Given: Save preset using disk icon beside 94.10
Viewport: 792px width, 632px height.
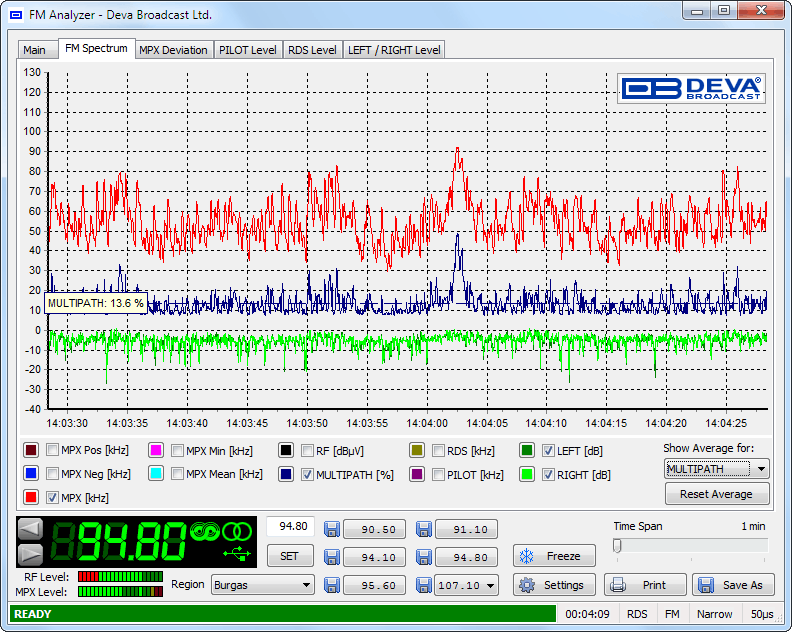Looking at the screenshot, I should point(332,557).
